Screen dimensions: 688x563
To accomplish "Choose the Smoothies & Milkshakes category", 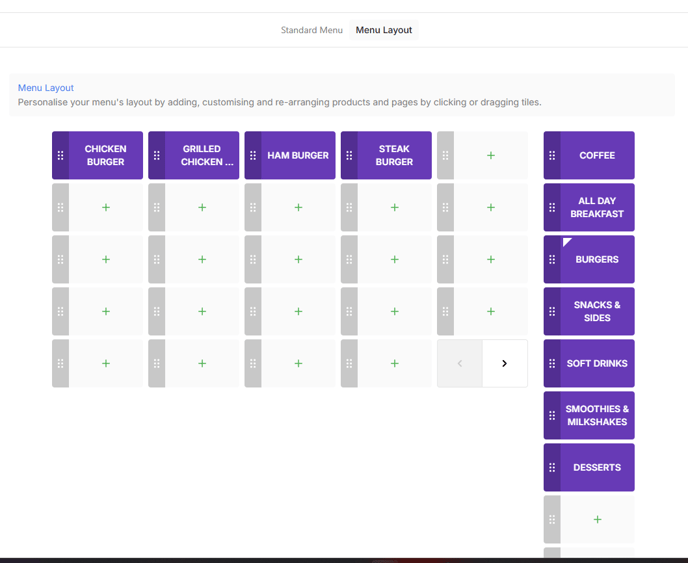I will point(597,416).
